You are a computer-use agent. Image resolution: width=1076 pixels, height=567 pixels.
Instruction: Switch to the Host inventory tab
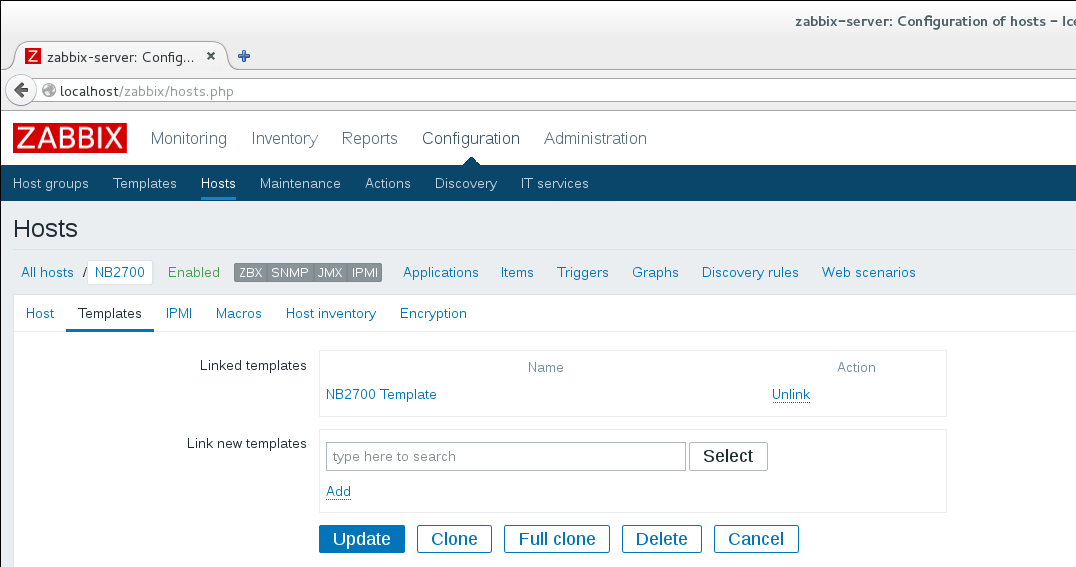[331, 313]
